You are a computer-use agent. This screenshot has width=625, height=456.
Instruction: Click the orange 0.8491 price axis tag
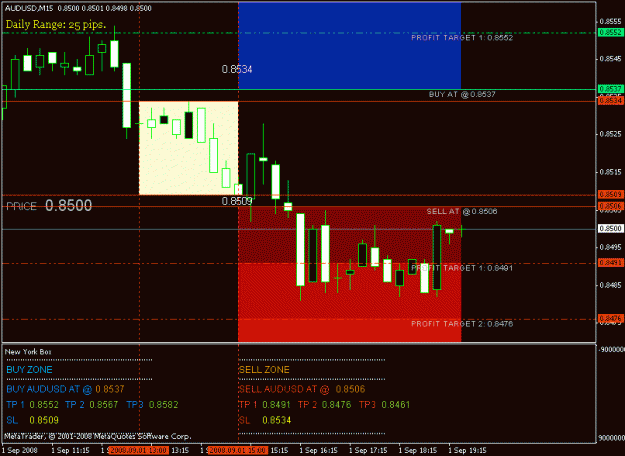coord(610,263)
